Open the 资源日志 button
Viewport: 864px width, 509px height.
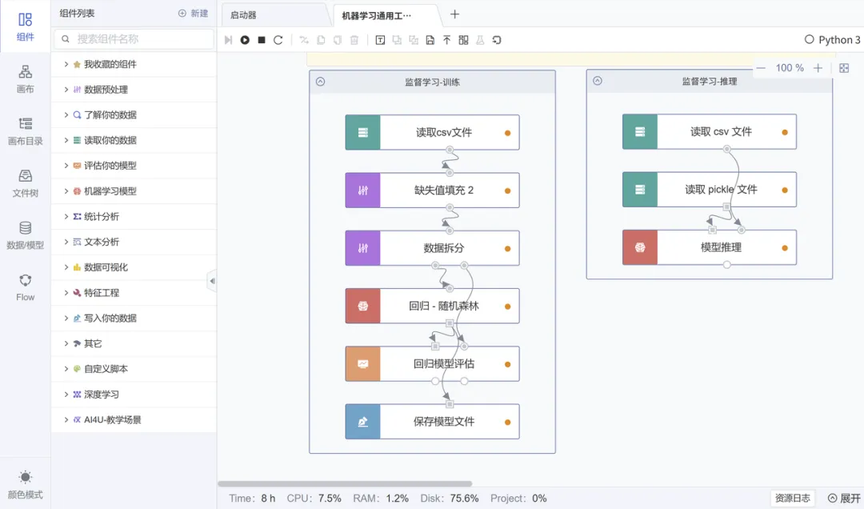click(792, 498)
